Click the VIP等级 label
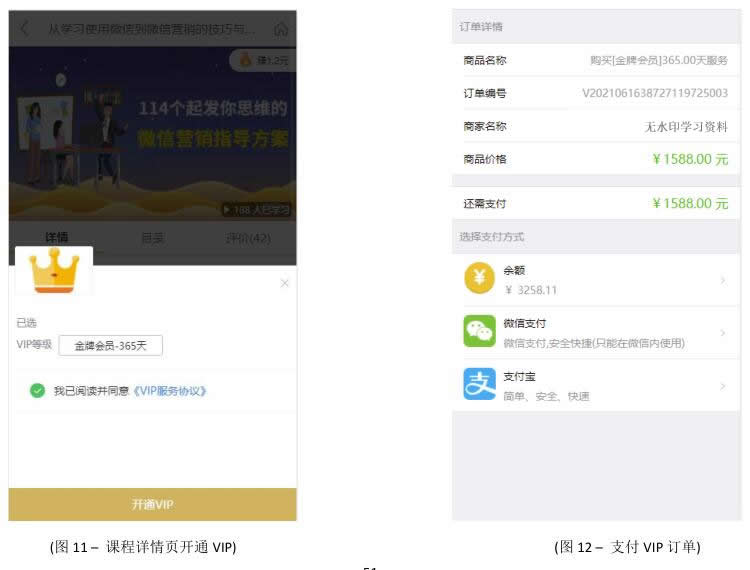 (x=33, y=344)
